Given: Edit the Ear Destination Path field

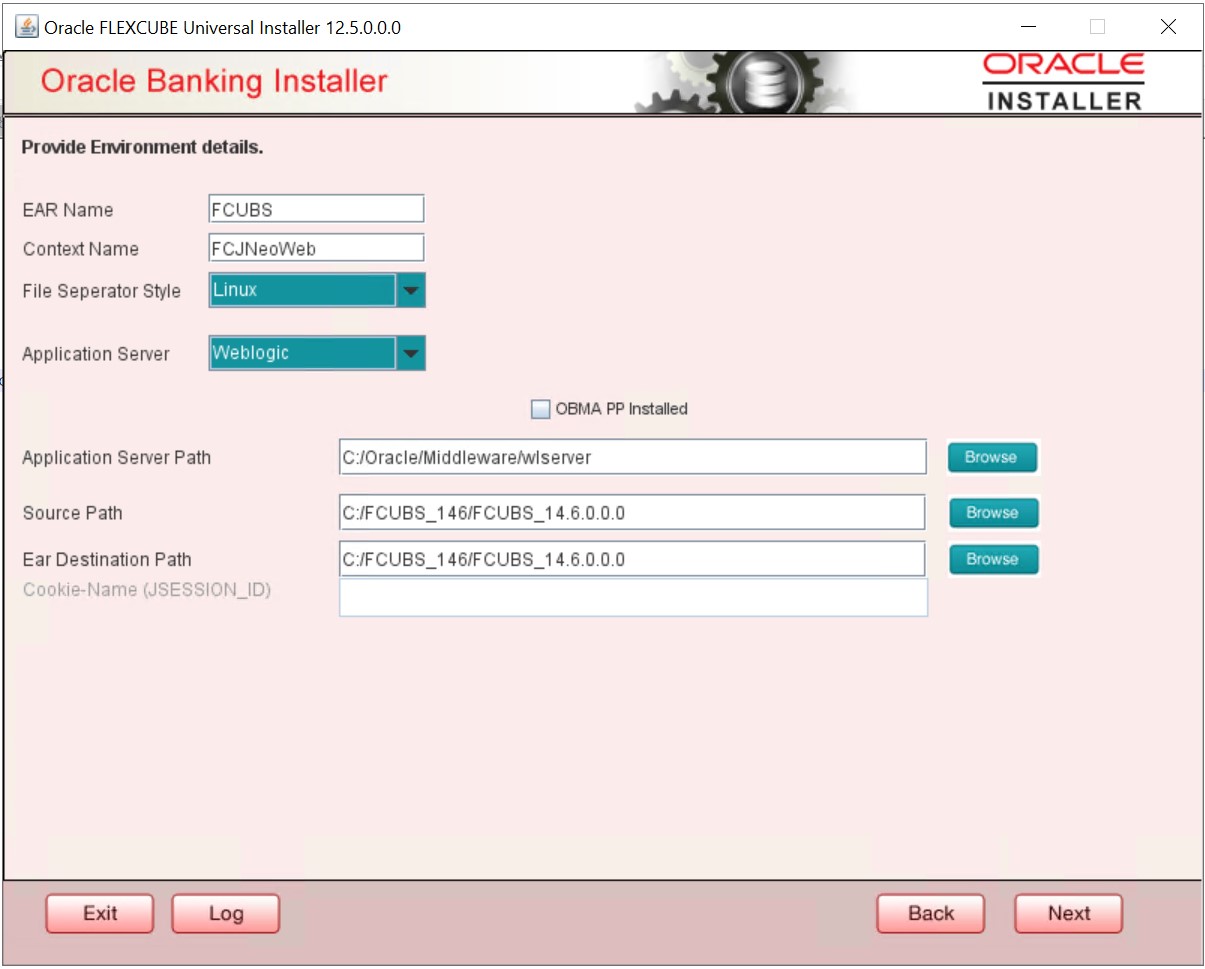Looking at the screenshot, I should point(633,559).
